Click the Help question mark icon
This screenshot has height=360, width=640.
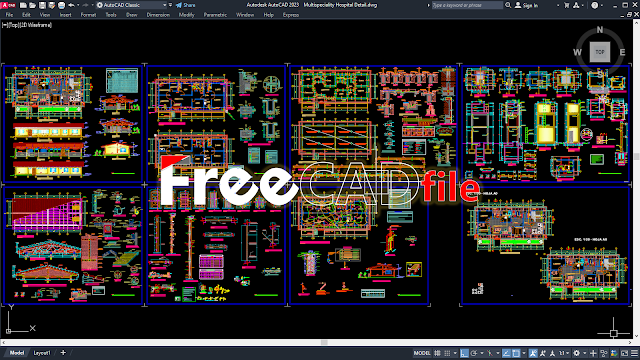tap(595, 5)
